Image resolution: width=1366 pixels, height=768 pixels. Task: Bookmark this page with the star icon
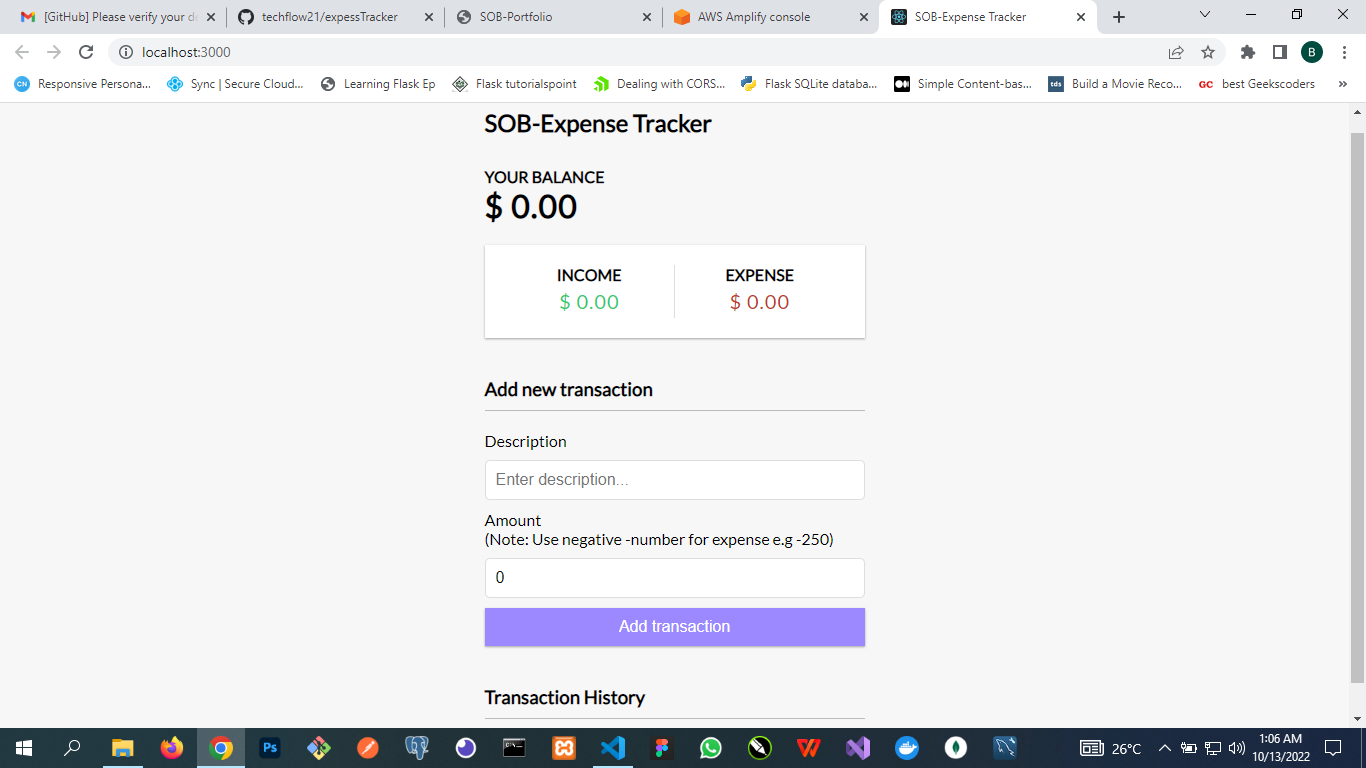pyautogui.click(x=1208, y=52)
